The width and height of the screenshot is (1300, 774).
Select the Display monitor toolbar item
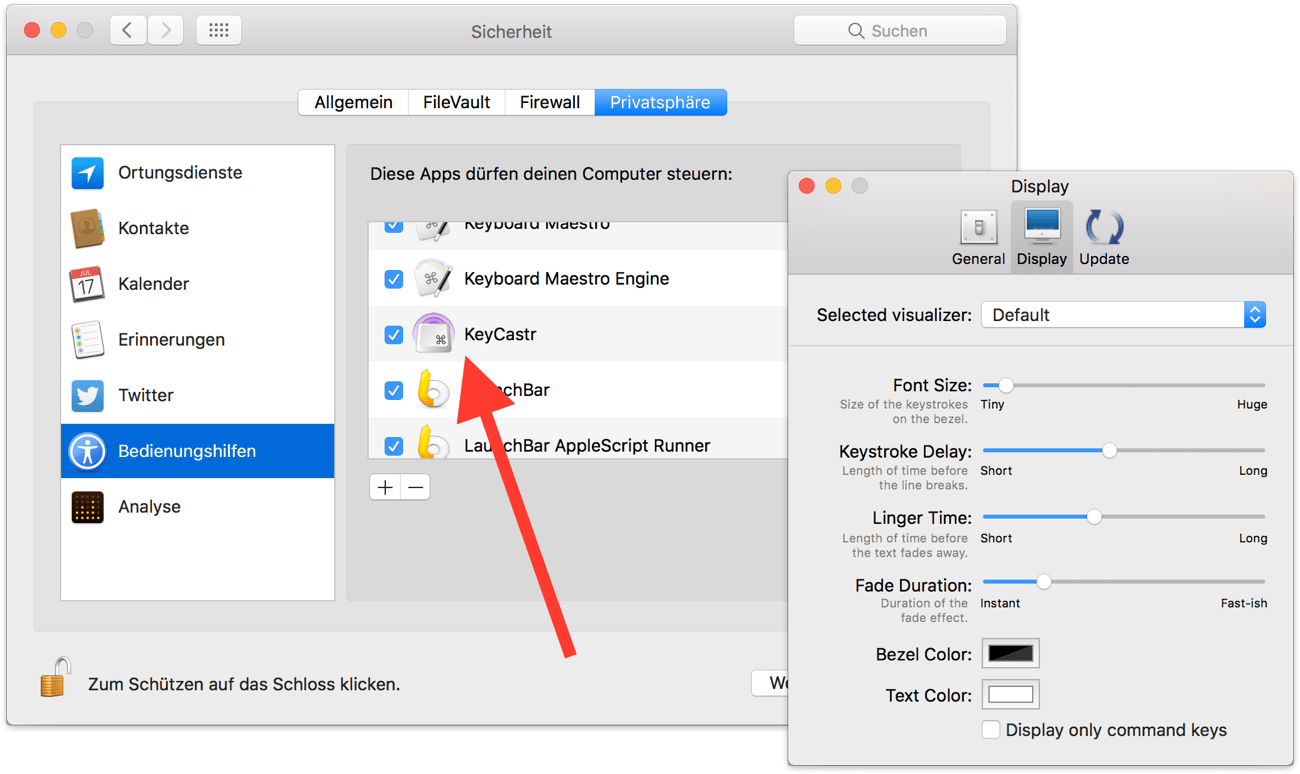1041,238
